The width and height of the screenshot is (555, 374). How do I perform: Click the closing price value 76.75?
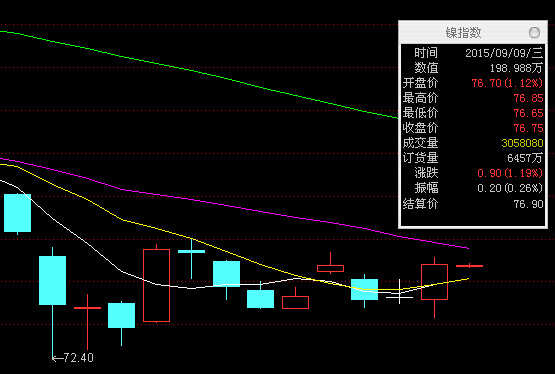click(x=528, y=128)
